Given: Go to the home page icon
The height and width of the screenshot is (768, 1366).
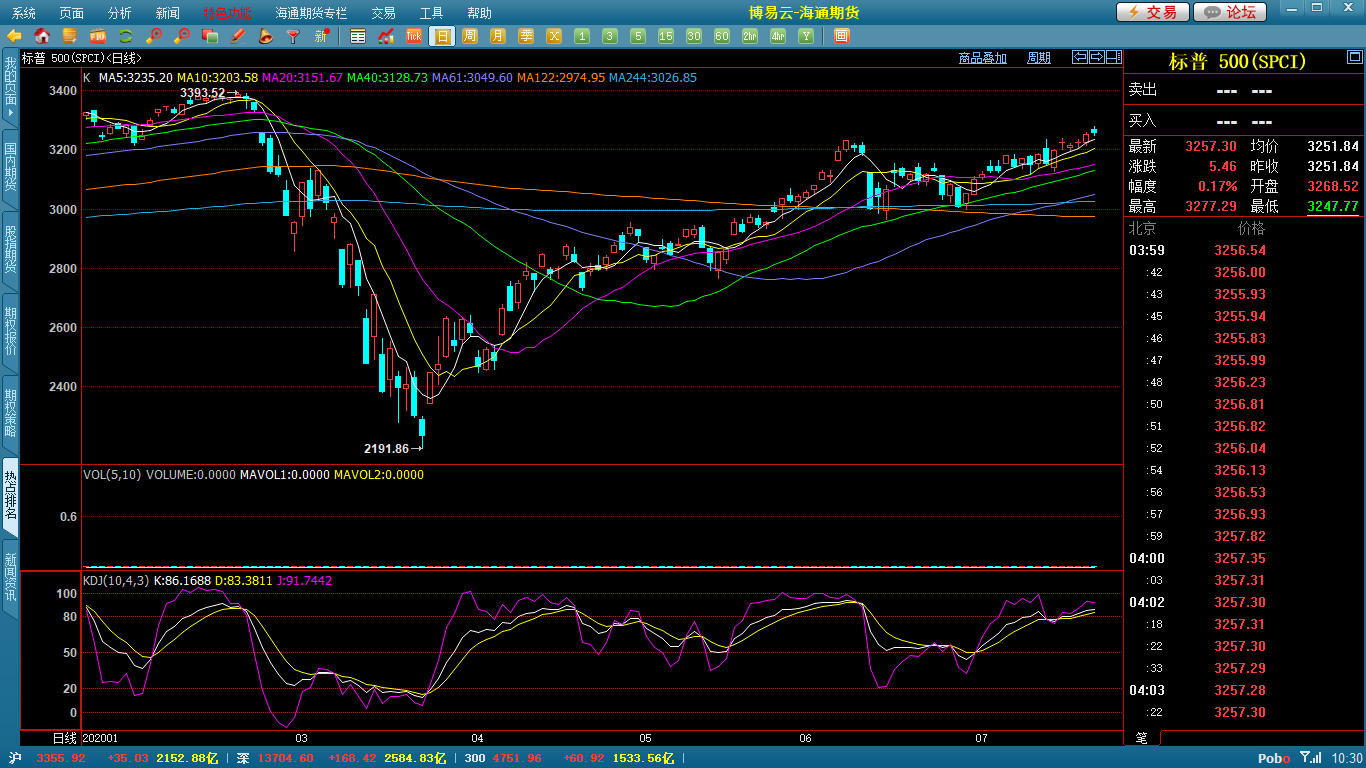Looking at the screenshot, I should [42, 36].
